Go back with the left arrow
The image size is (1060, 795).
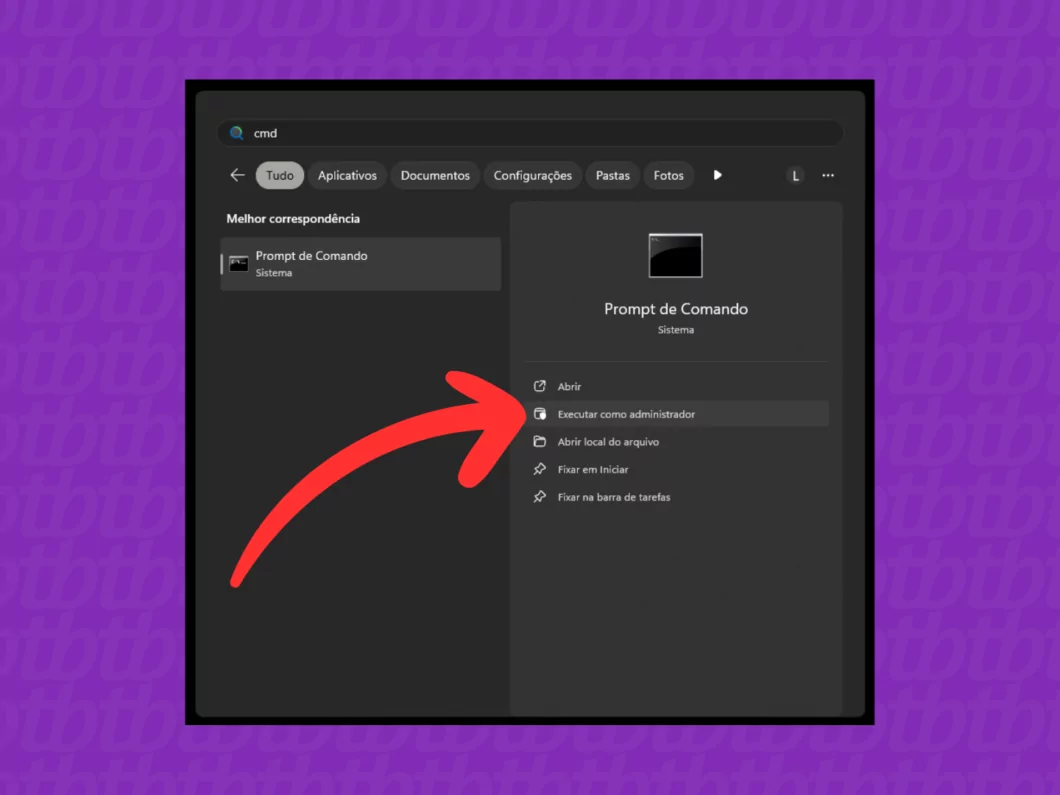pyautogui.click(x=237, y=175)
